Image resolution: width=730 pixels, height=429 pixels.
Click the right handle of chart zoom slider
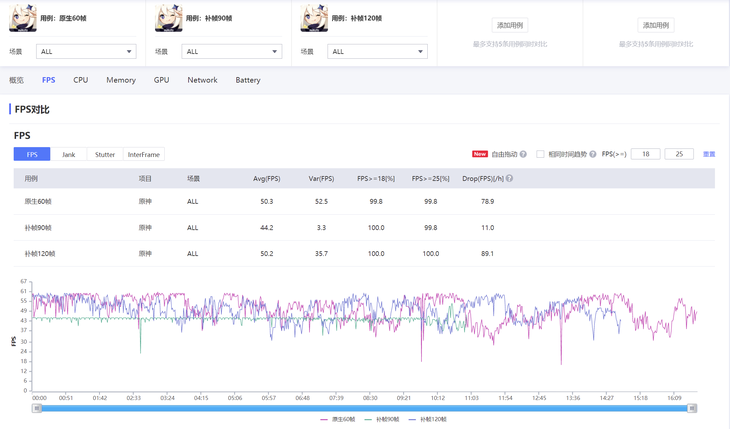pyautogui.click(x=692, y=408)
